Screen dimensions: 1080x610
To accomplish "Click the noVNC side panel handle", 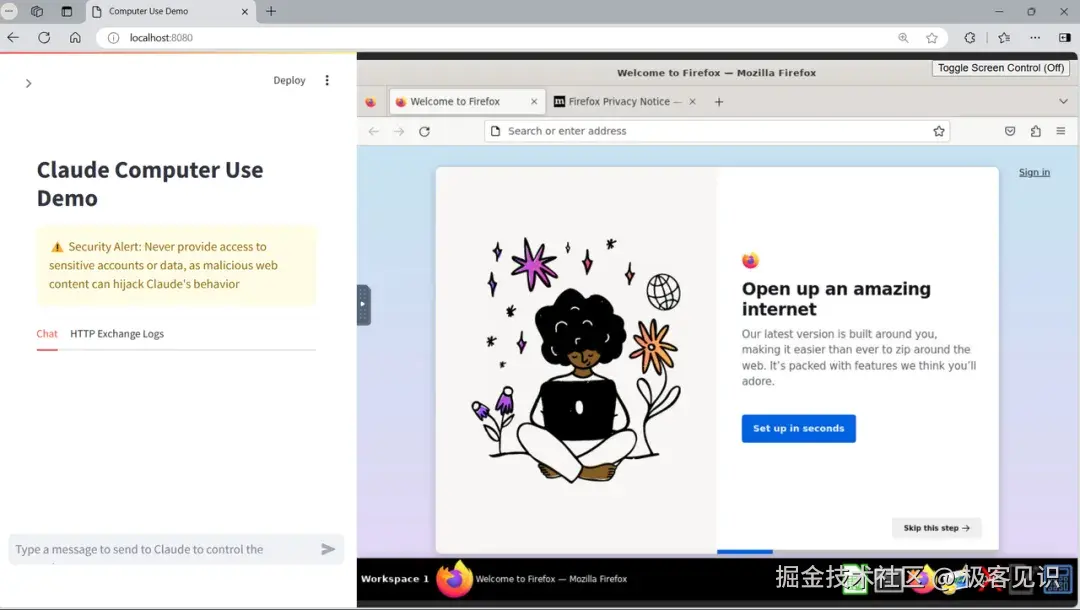I will 364,304.
